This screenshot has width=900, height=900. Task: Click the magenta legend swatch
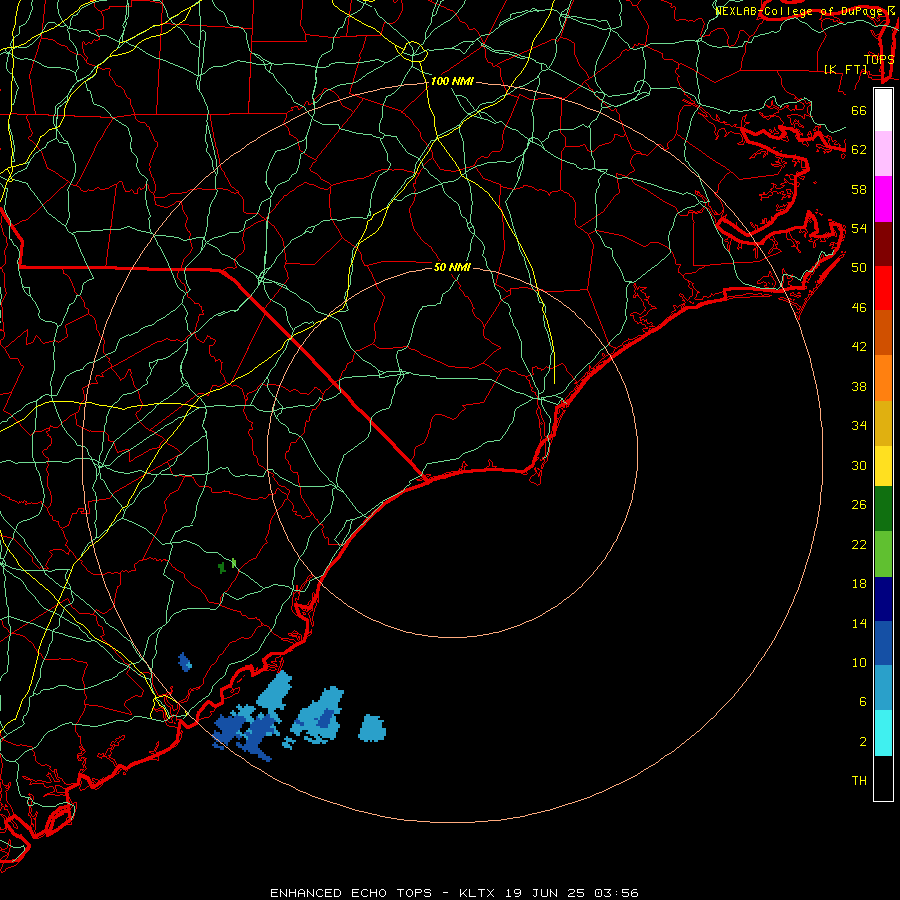tap(883, 199)
